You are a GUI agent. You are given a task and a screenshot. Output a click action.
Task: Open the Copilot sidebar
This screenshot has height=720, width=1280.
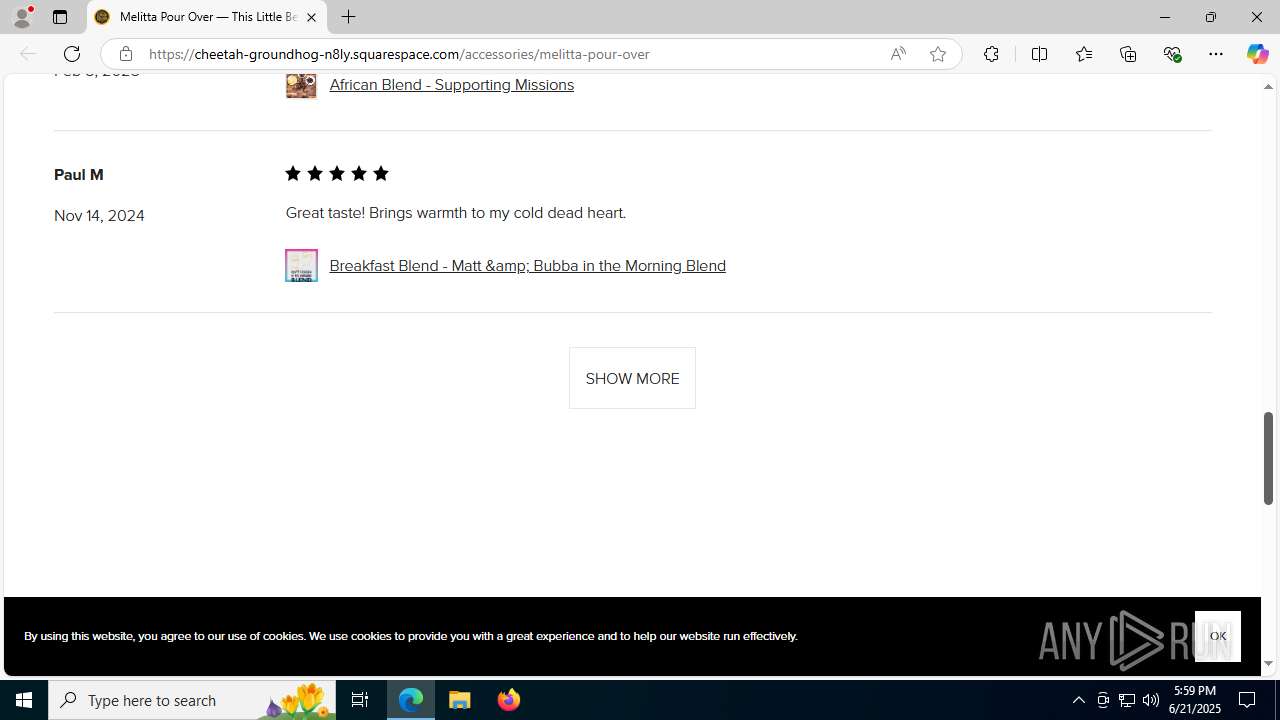coord(1257,54)
